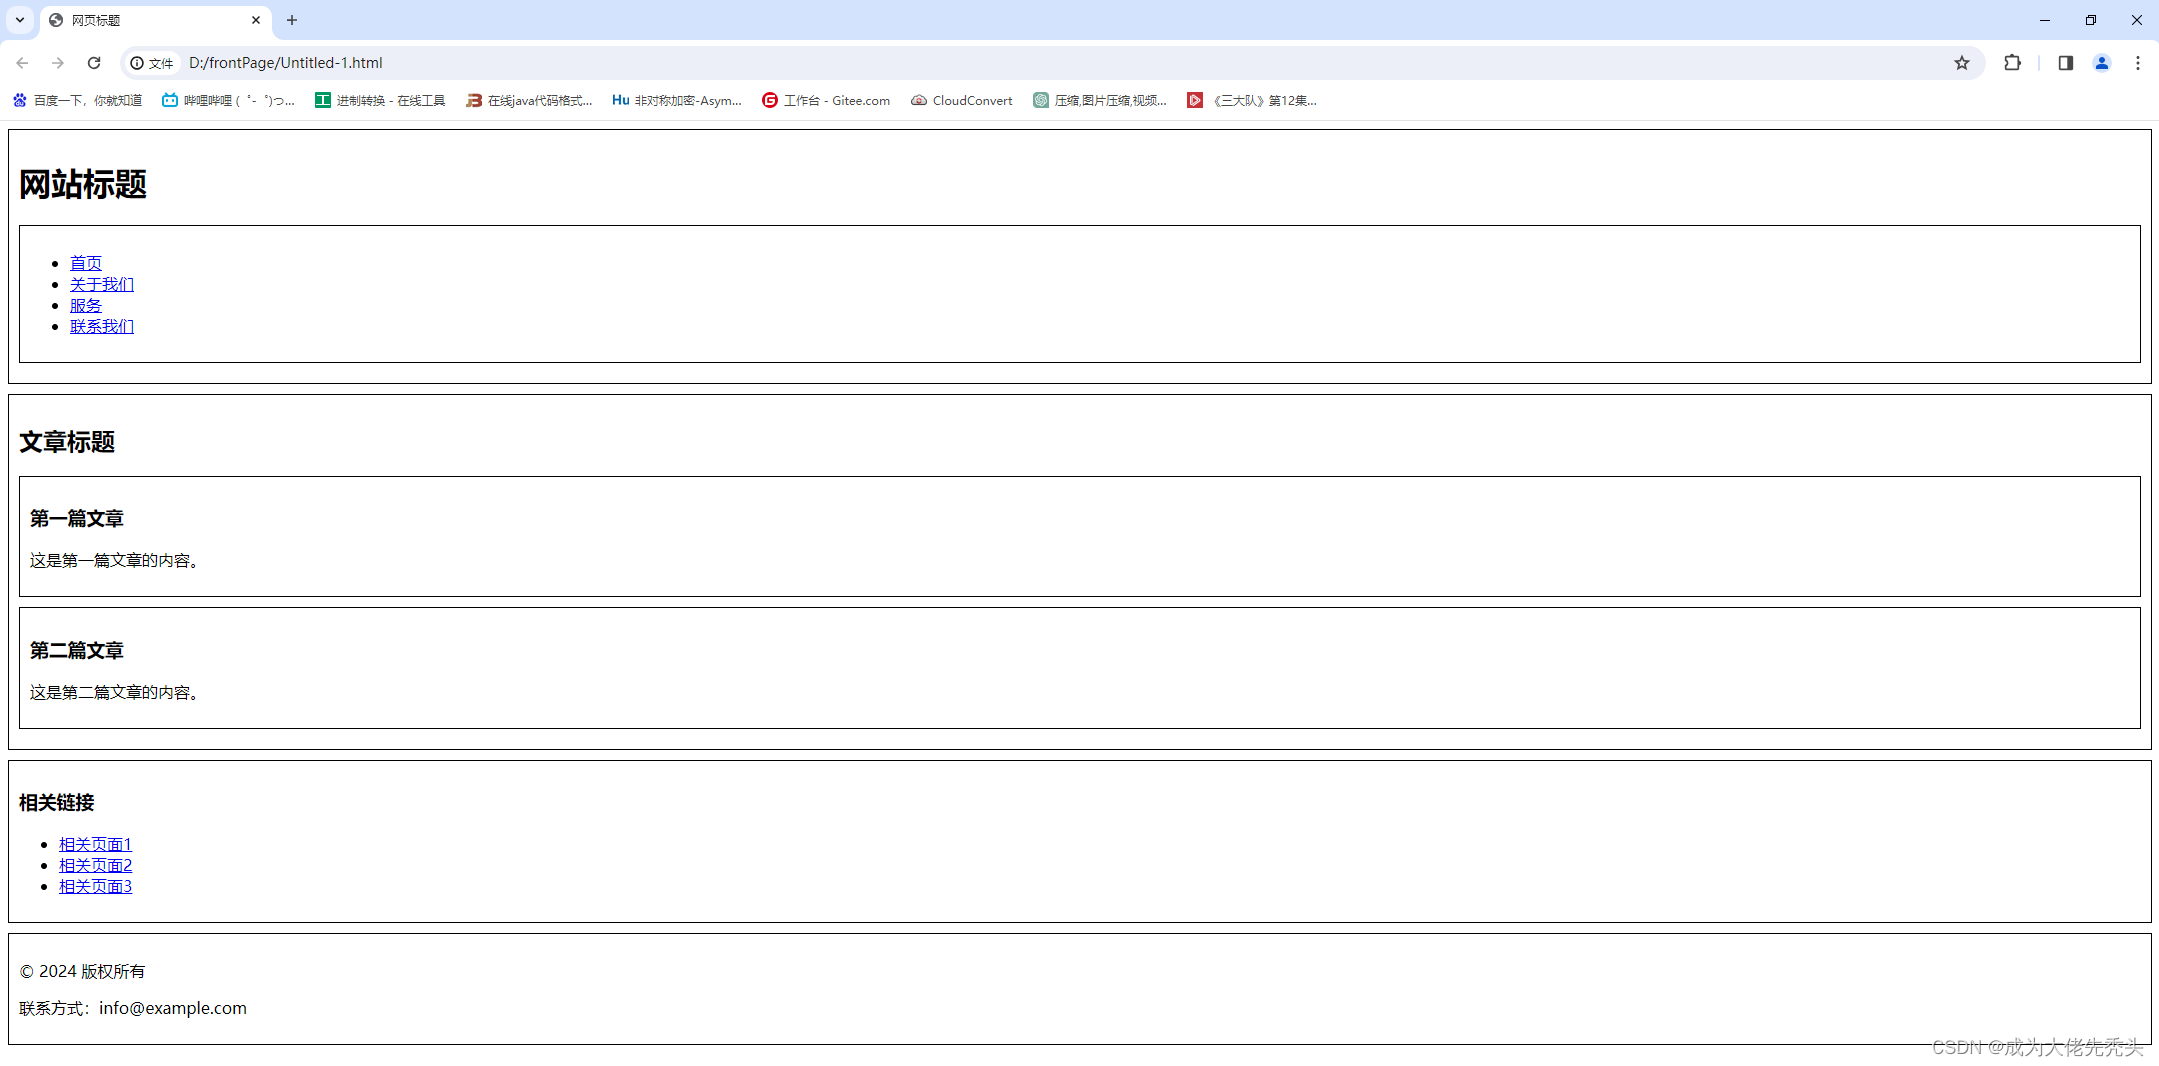Open the 在线java代码格式 bookmark

[x=529, y=100]
